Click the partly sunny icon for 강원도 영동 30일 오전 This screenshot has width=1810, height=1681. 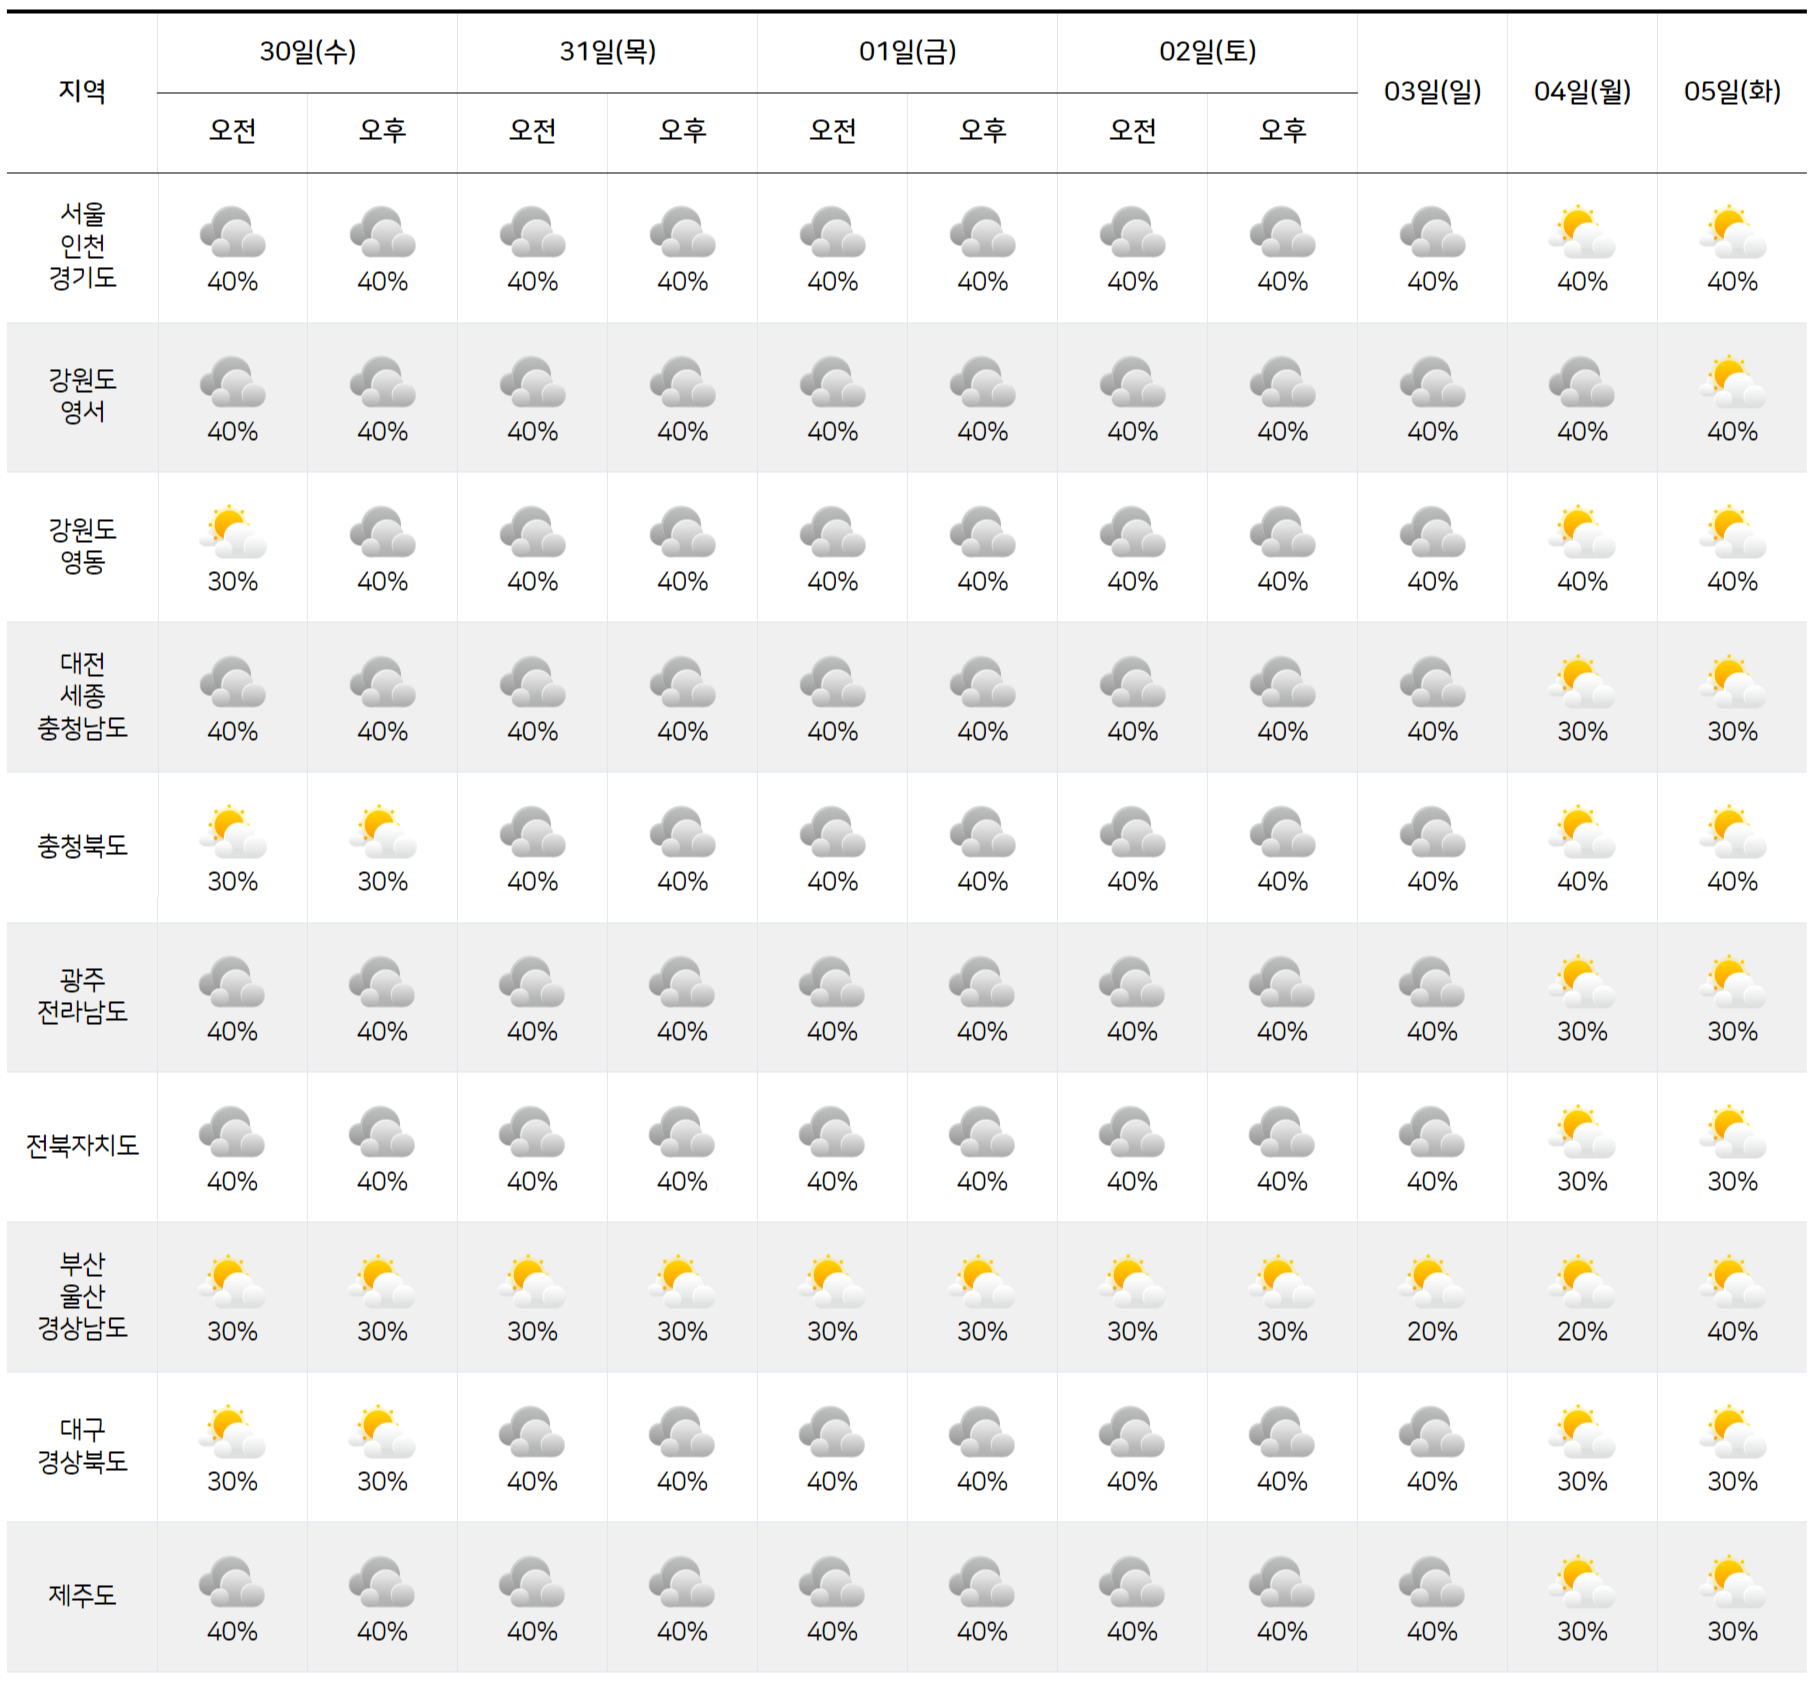[x=233, y=532]
